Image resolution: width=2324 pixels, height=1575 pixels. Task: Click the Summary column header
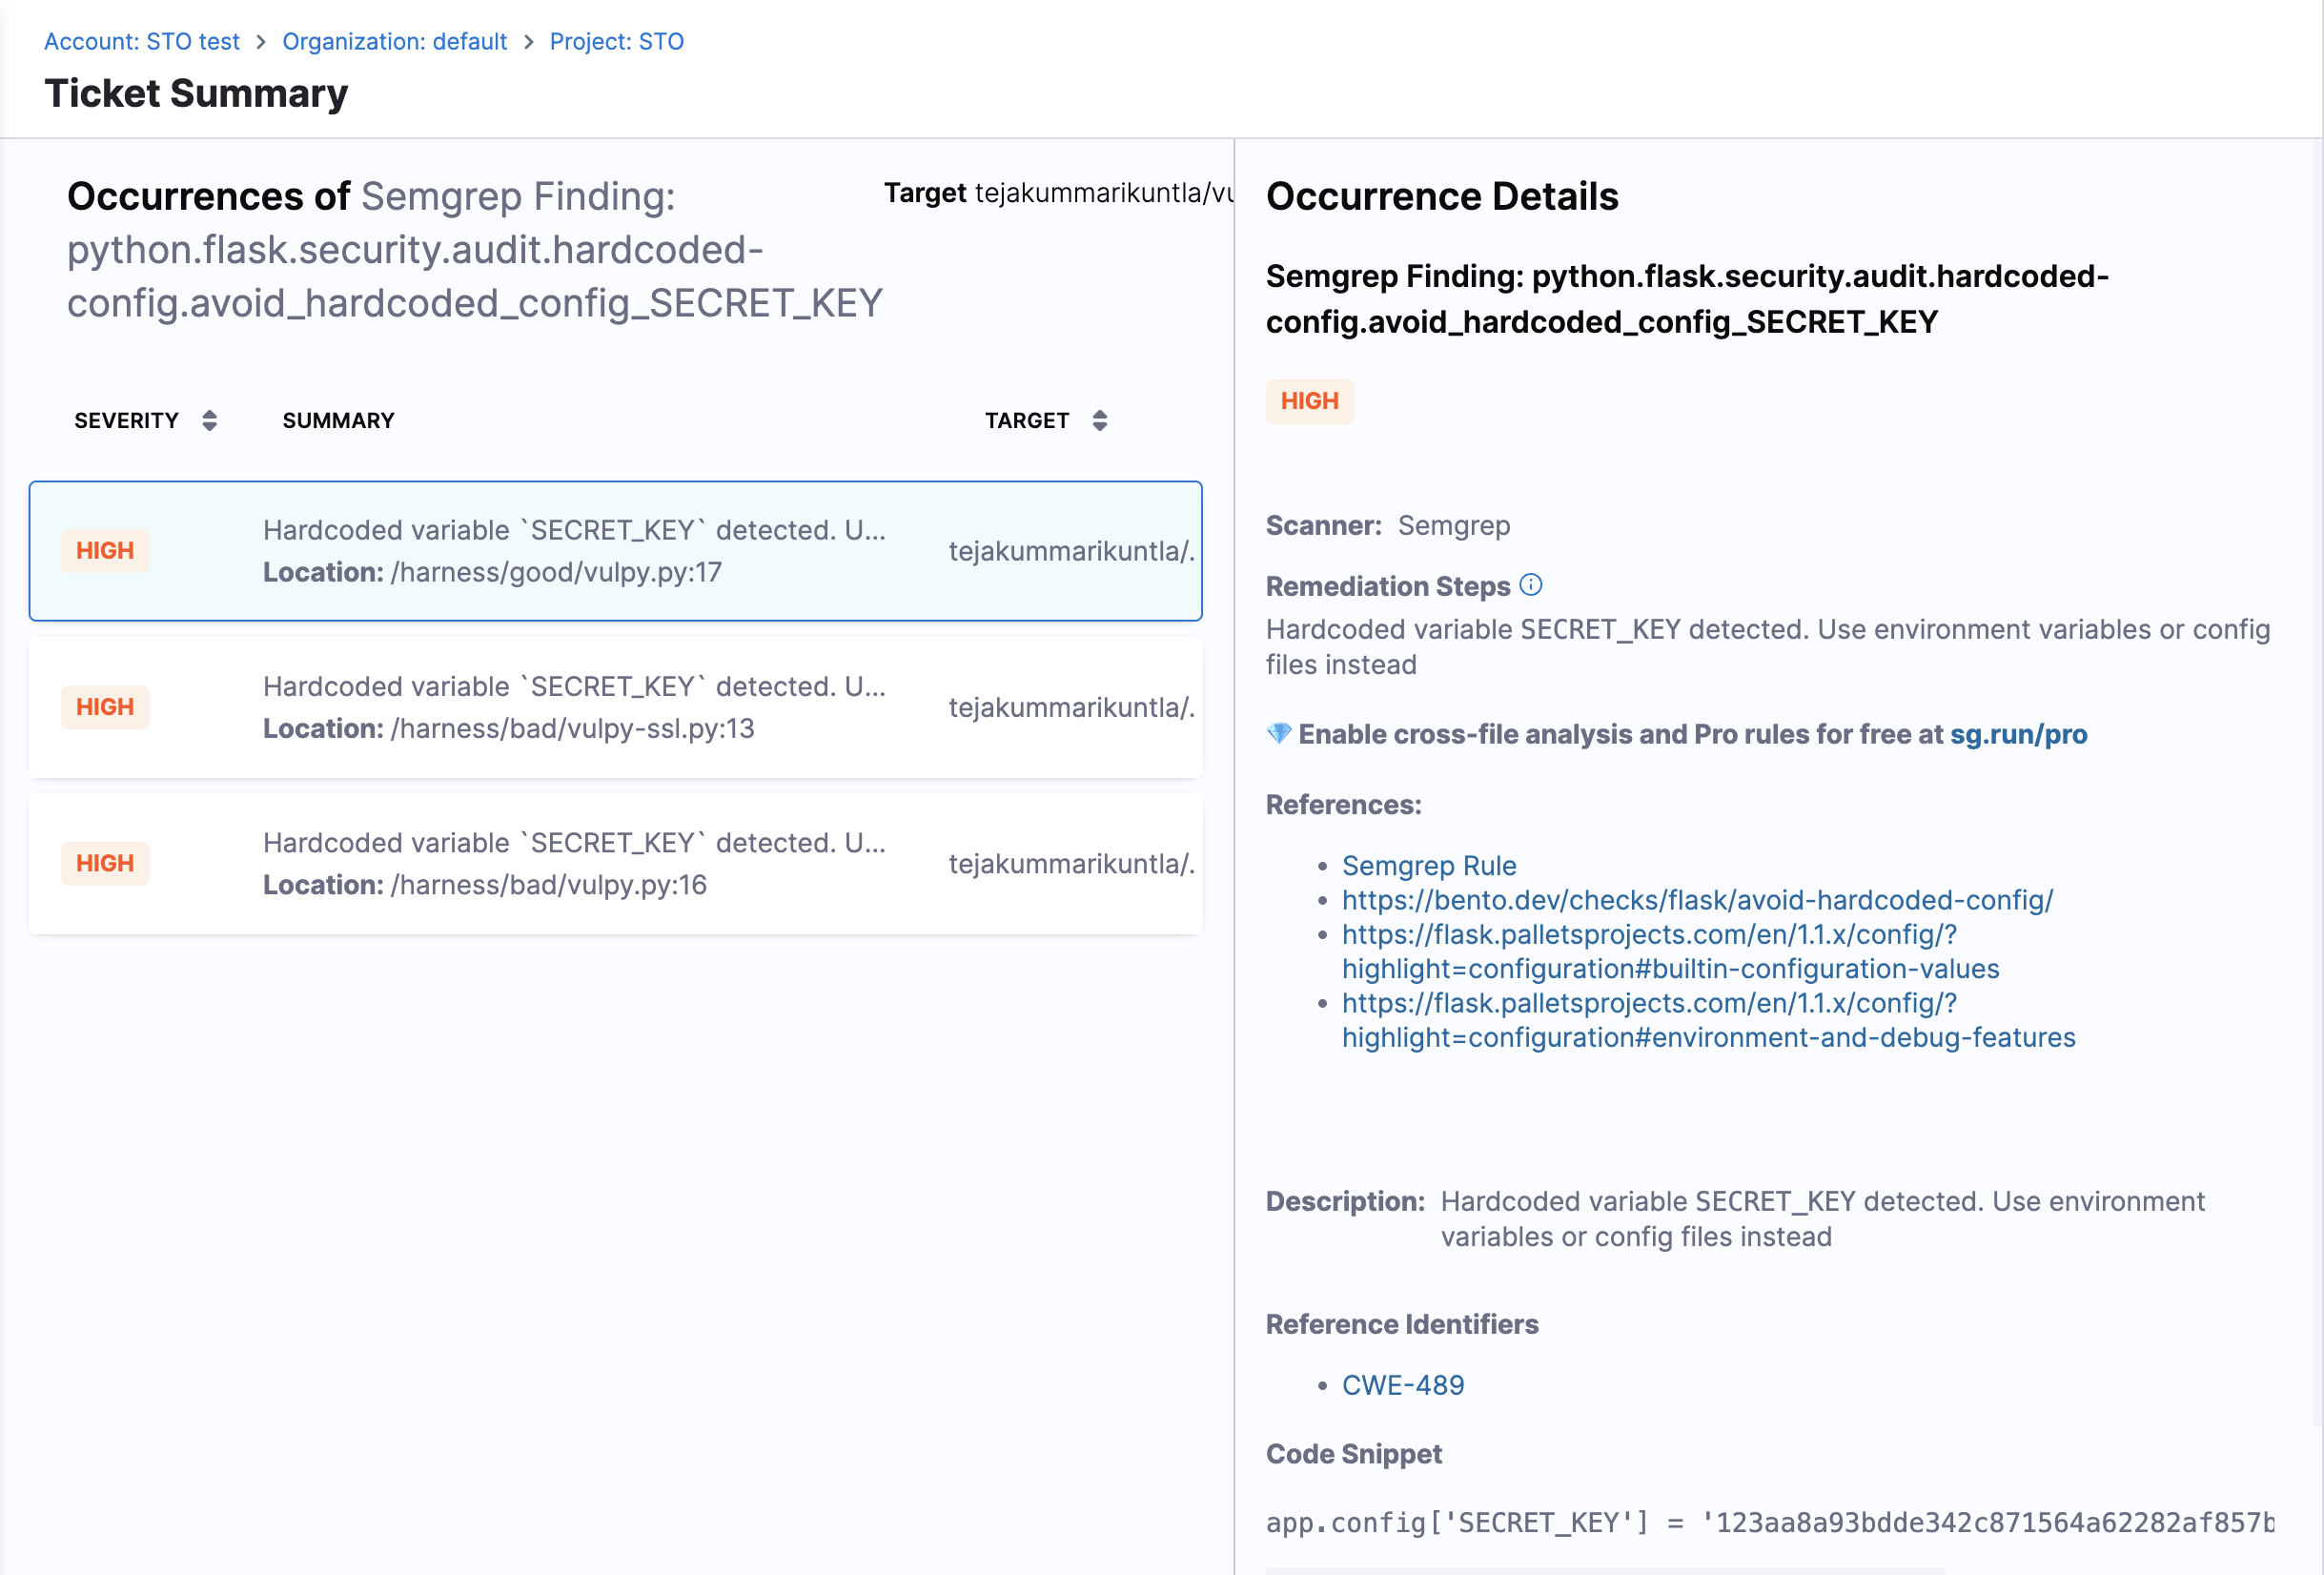click(x=338, y=420)
